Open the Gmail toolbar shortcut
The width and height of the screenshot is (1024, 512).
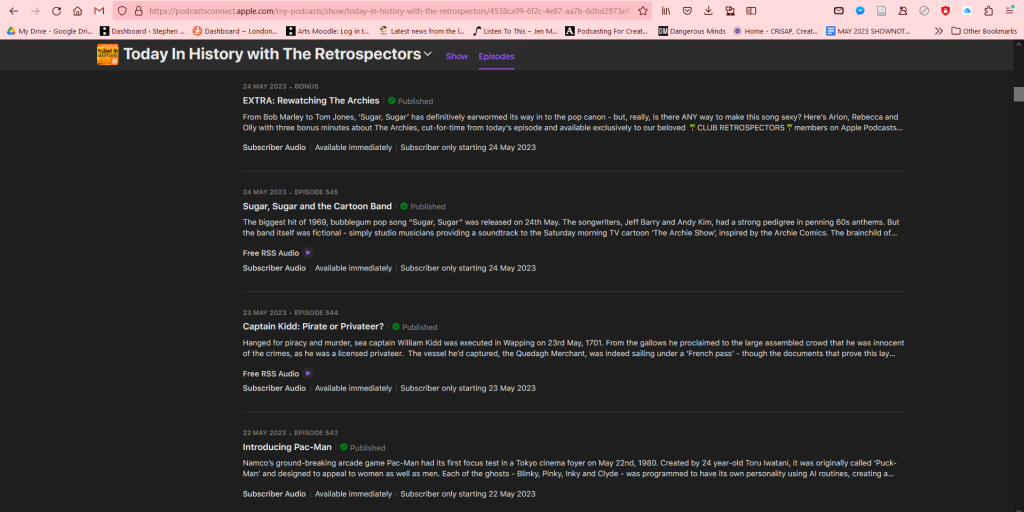click(99, 11)
